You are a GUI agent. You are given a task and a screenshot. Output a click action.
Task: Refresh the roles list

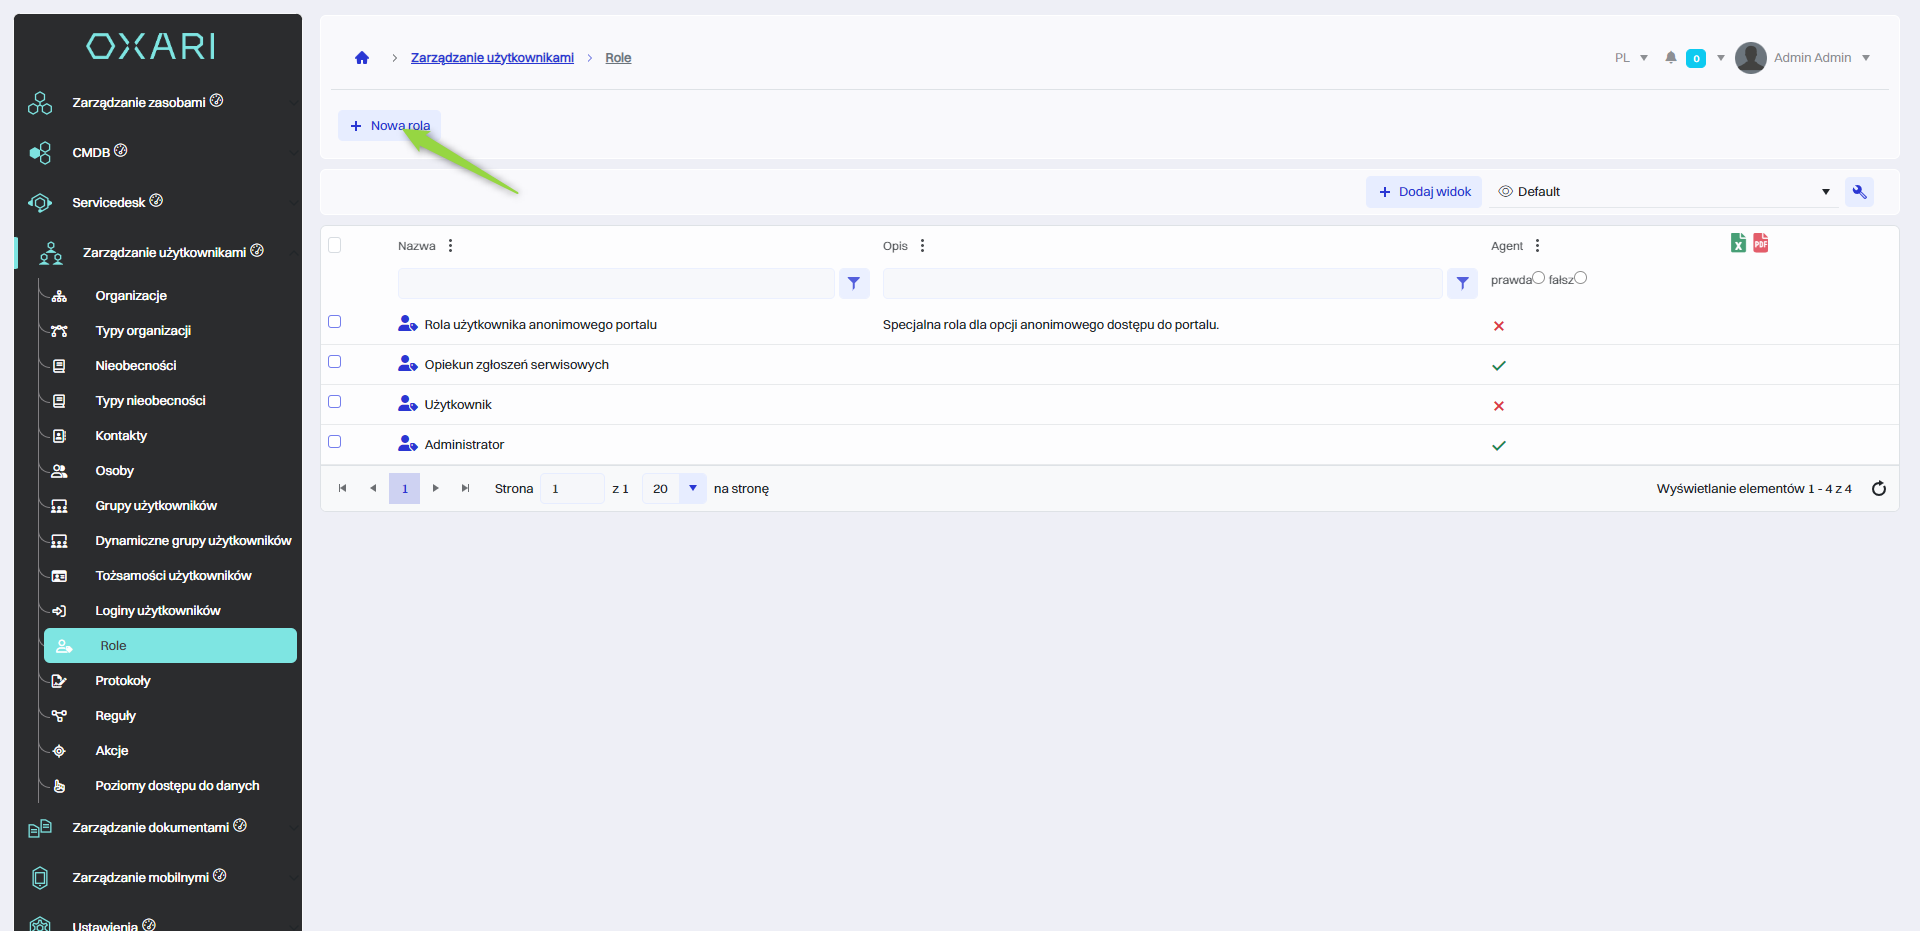click(1878, 489)
